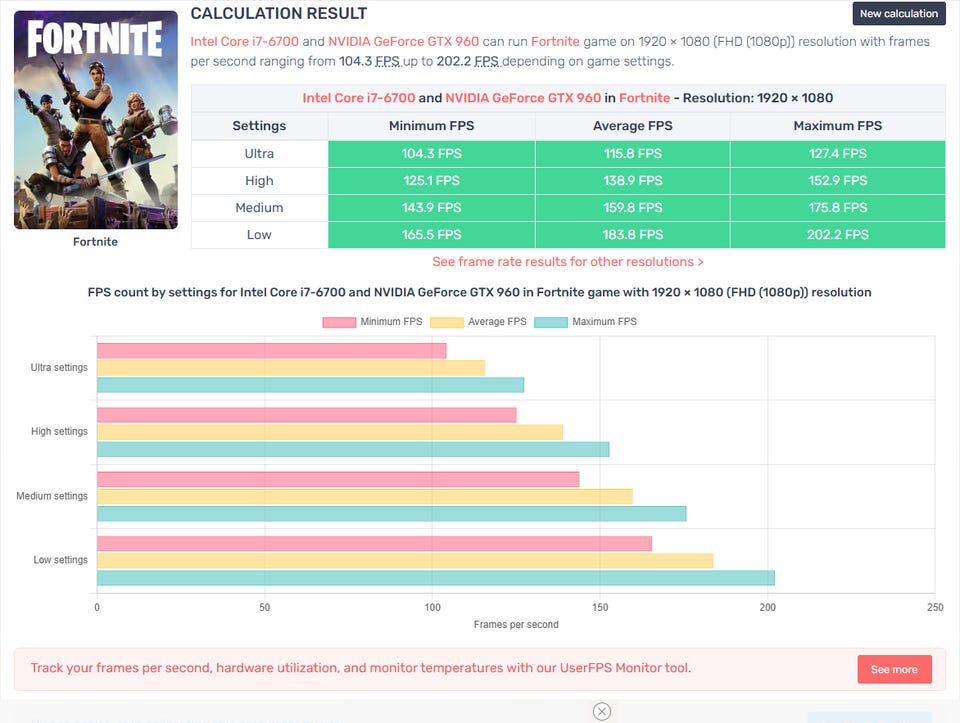This screenshot has width=960, height=723.
Task: Click the Settings column header
Action: click(260, 126)
